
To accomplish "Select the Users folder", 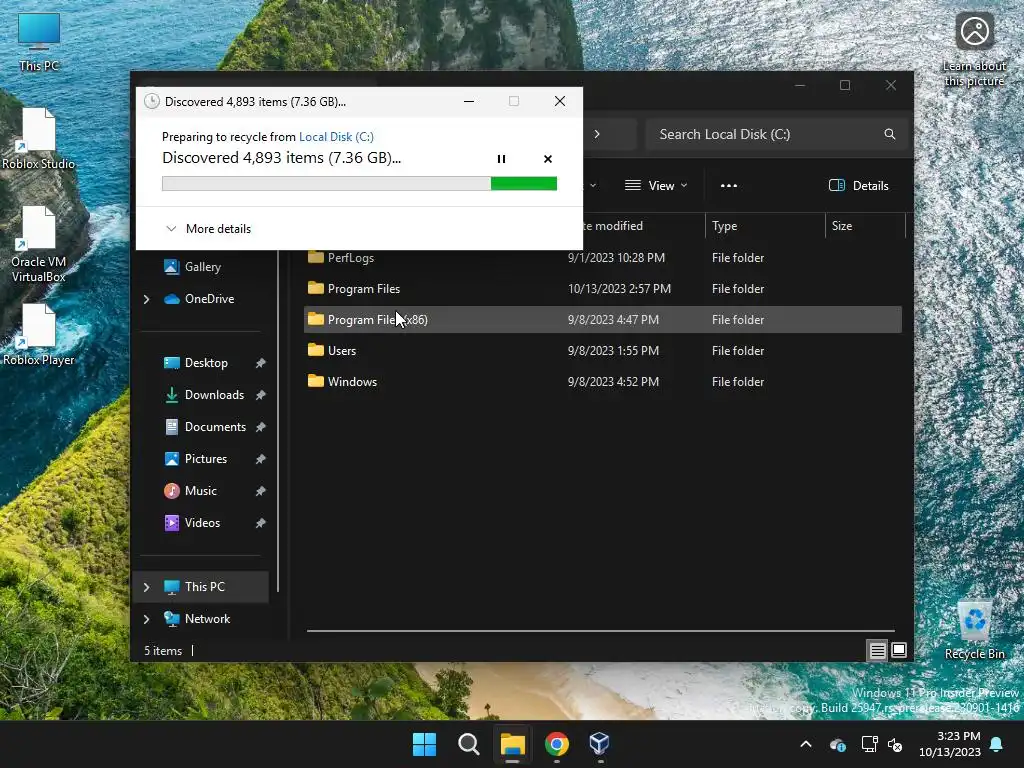I will pos(603,351).
